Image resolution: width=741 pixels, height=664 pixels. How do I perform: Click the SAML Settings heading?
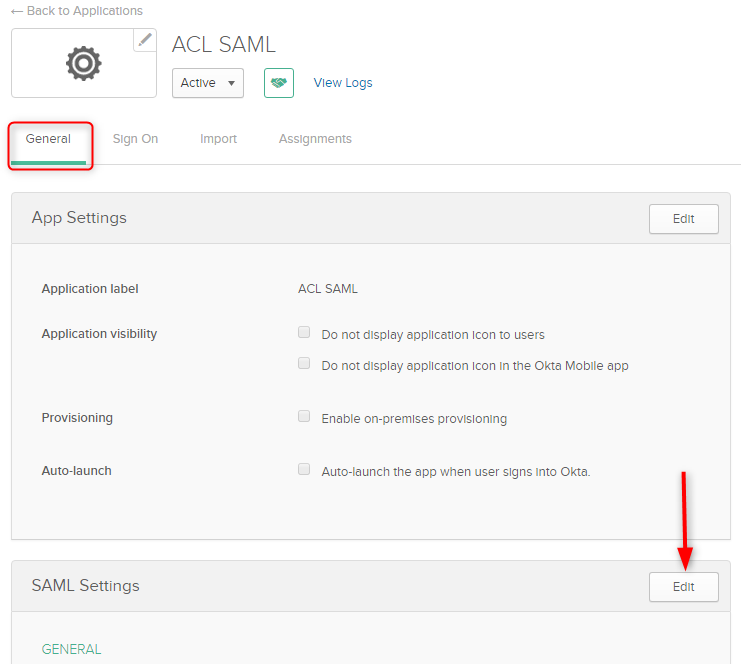tap(86, 586)
